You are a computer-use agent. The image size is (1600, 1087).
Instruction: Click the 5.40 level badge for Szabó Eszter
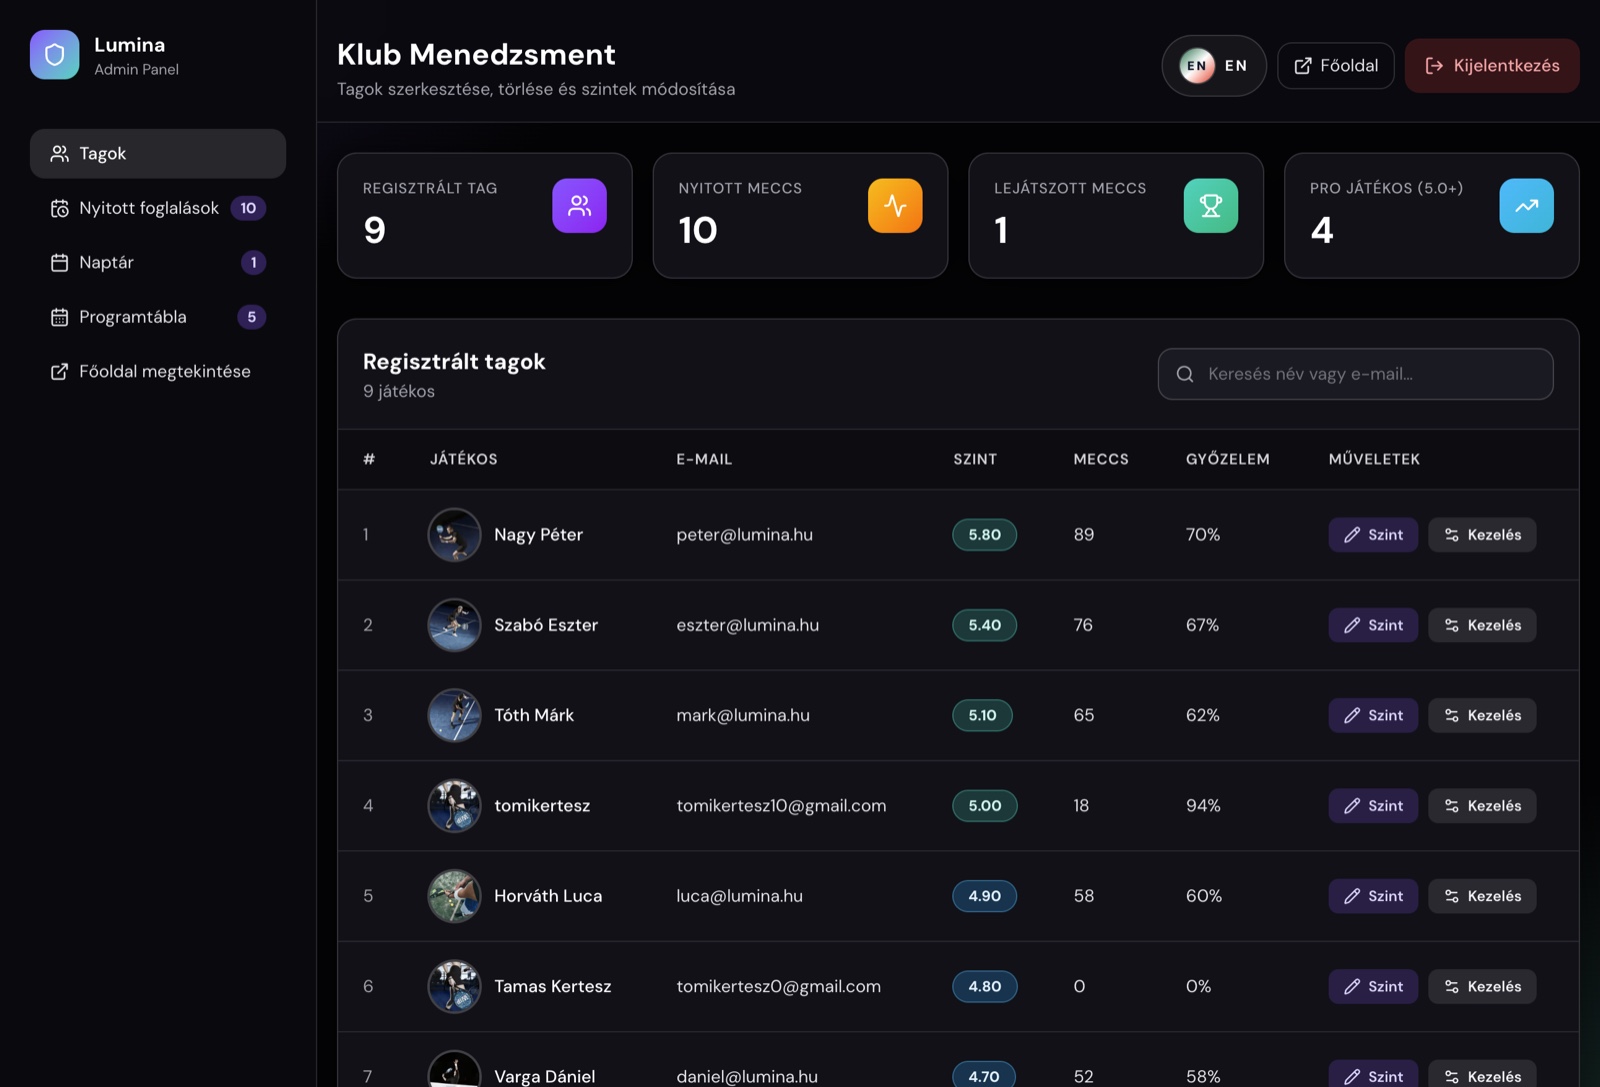tap(984, 625)
